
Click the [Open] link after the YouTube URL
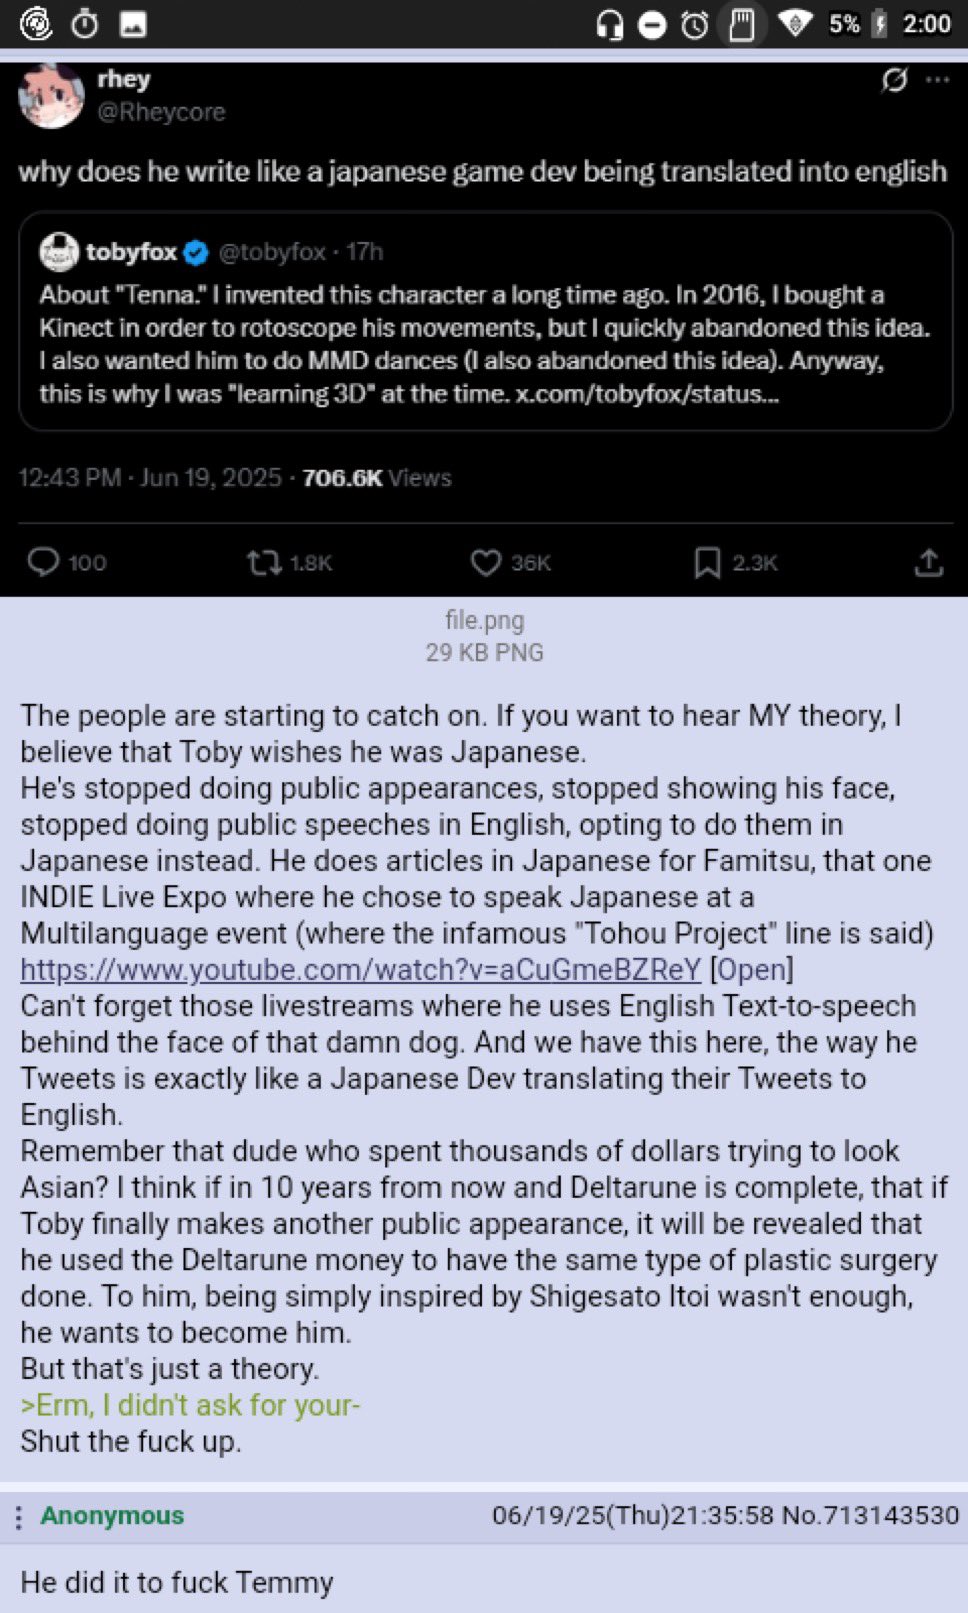[751, 969]
